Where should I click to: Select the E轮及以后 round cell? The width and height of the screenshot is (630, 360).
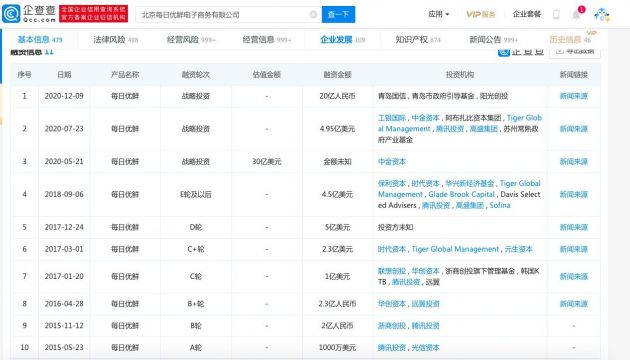click(x=196, y=194)
